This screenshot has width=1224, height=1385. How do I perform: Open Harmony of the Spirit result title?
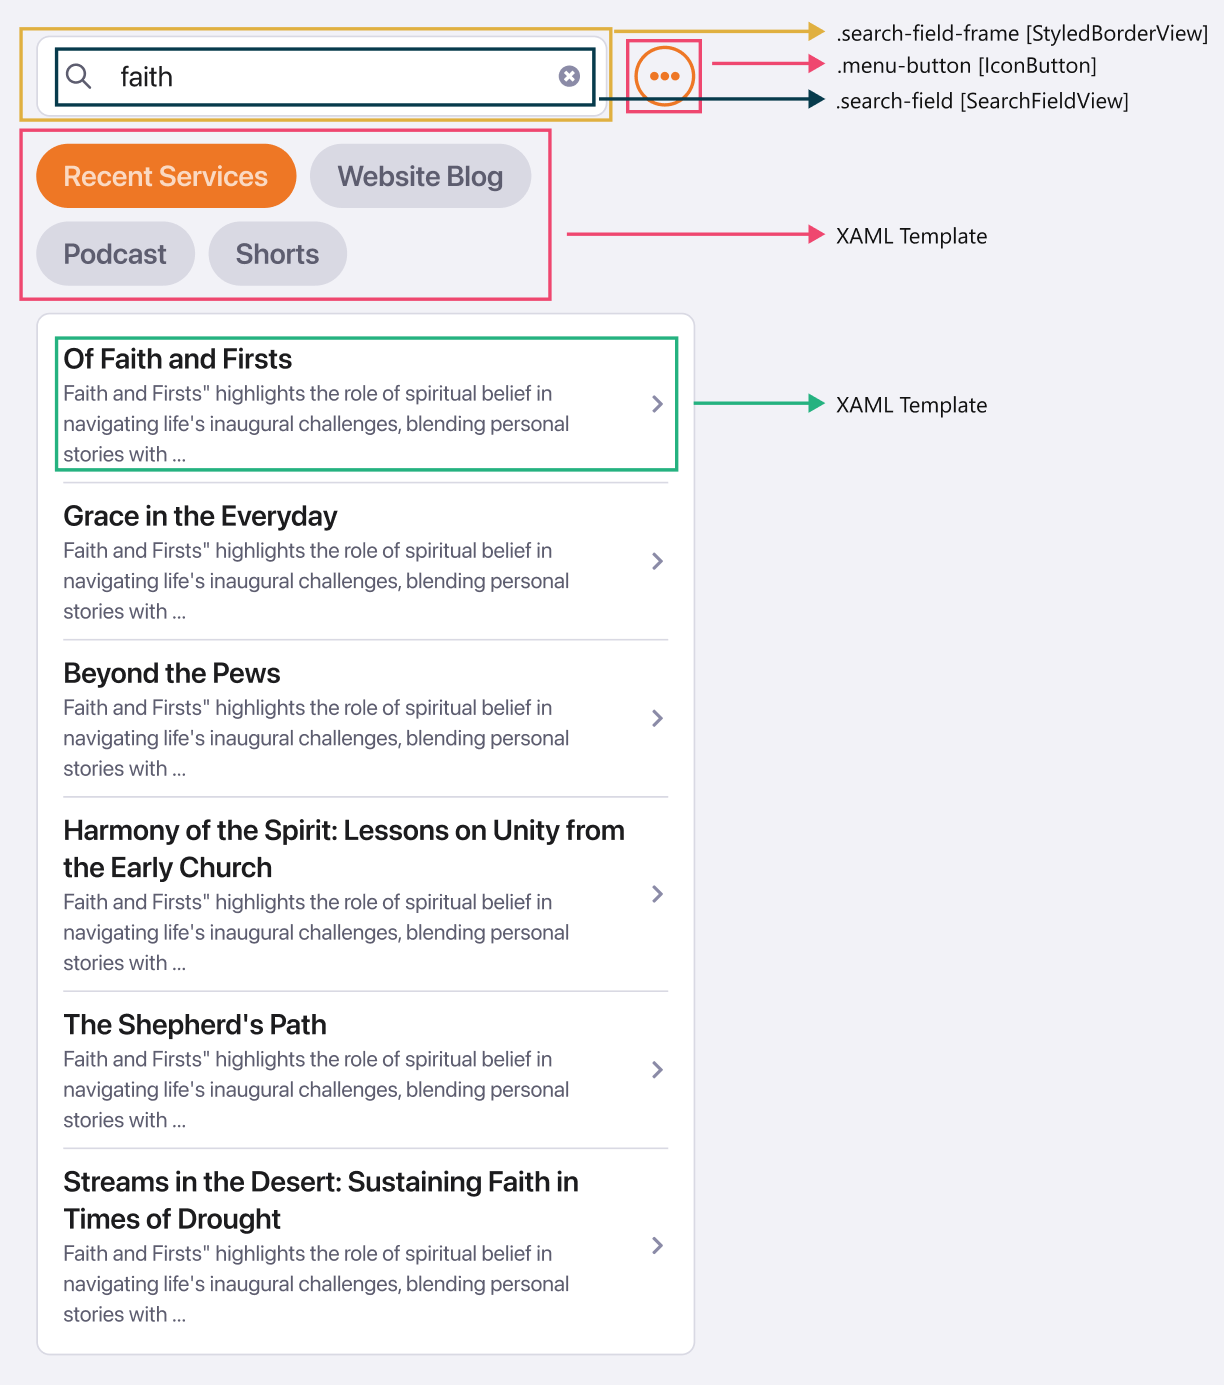click(344, 849)
